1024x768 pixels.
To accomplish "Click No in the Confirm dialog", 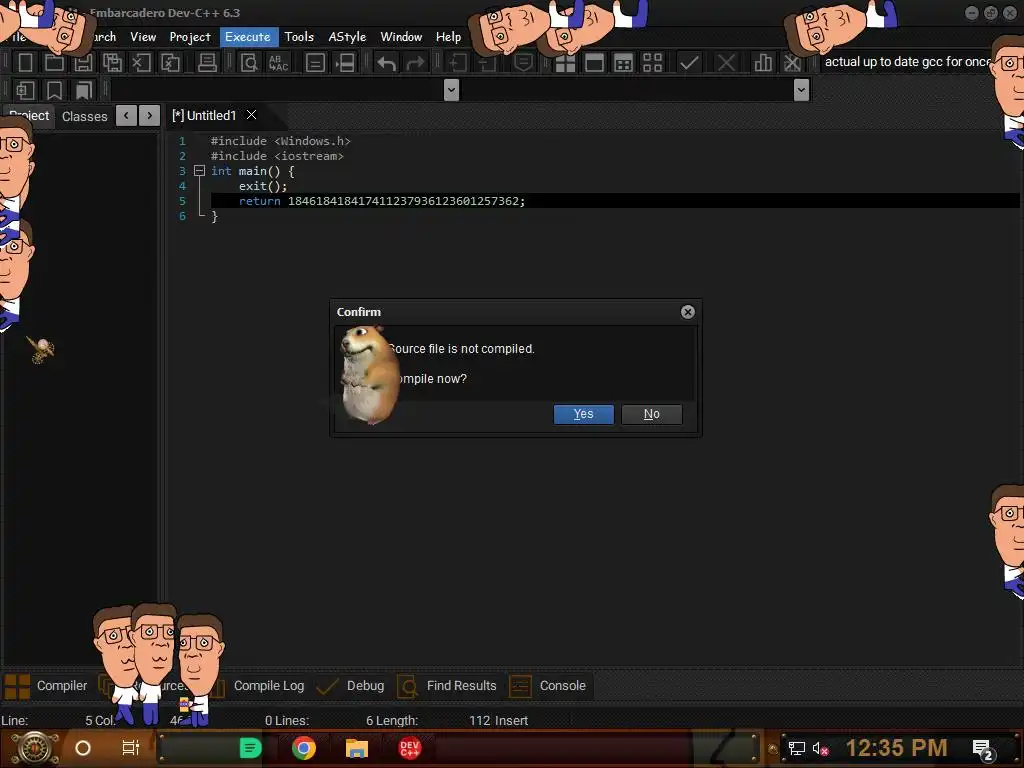I will (x=651, y=414).
